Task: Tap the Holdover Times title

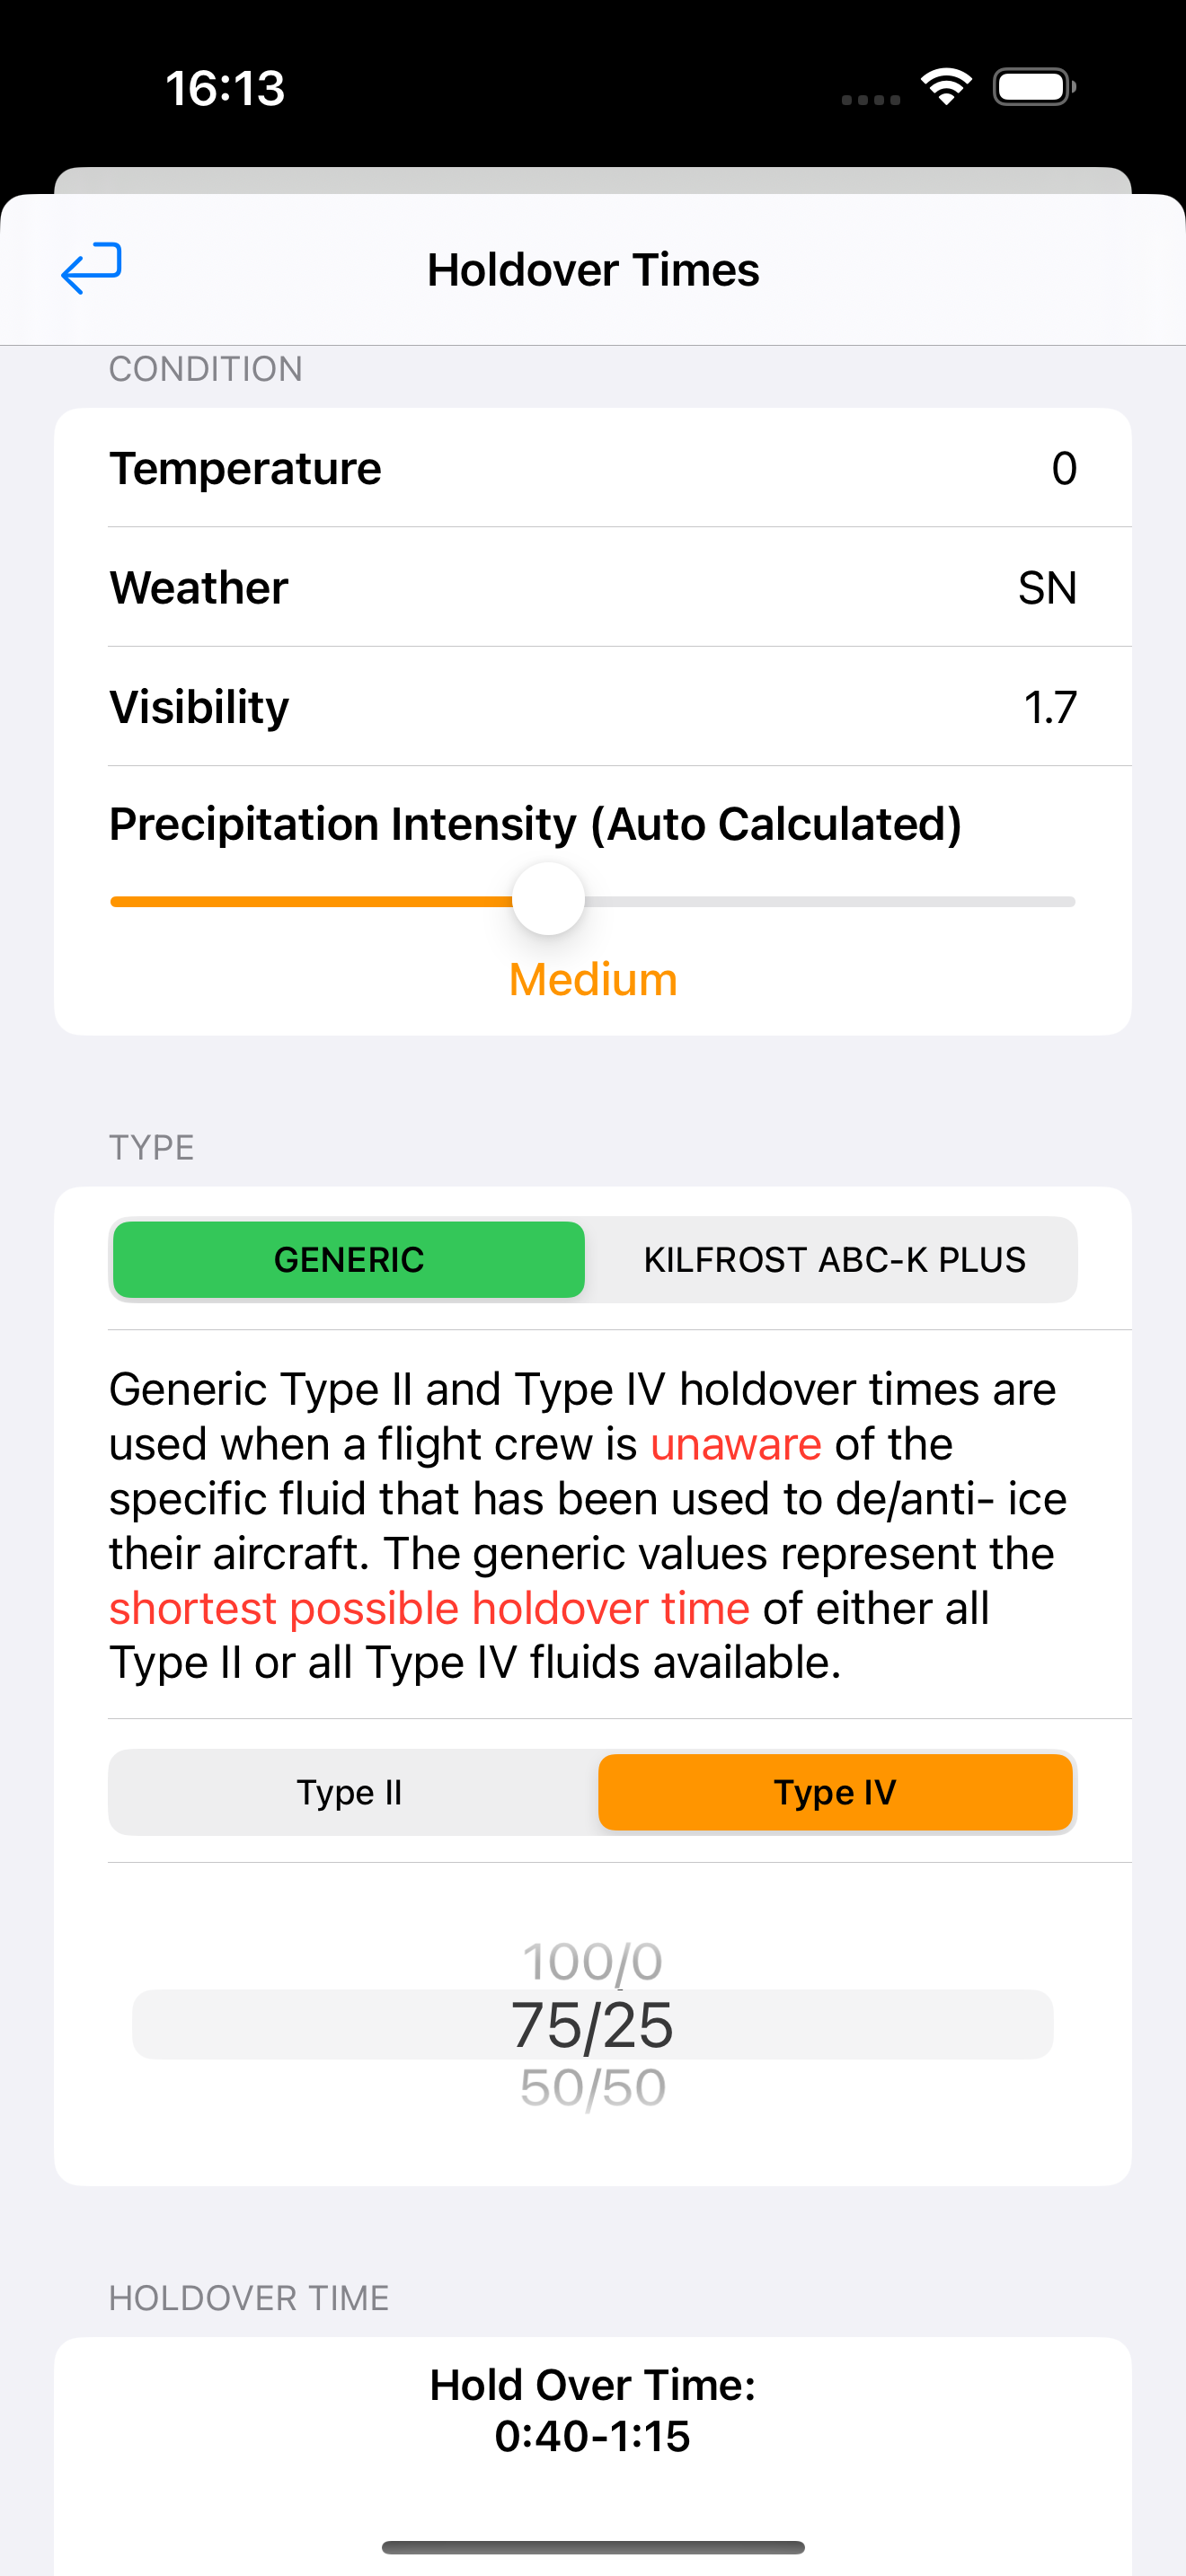Action: tap(593, 269)
